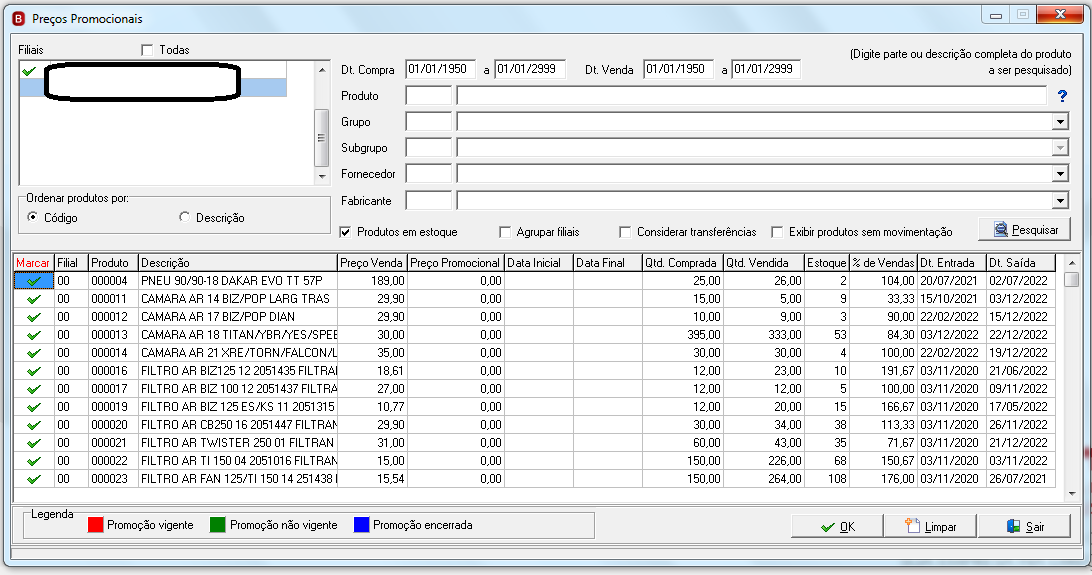Click product grid scrollbar up arrow
The height and width of the screenshot is (575, 1092).
click(1072, 263)
